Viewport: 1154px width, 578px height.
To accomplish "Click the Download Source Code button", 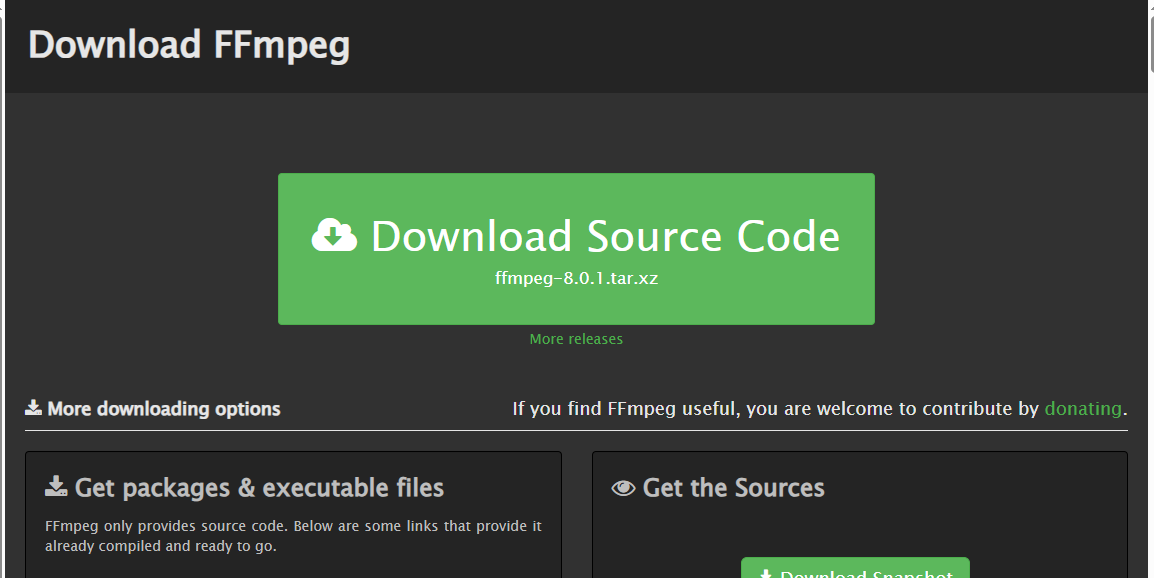I will [x=576, y=249].
